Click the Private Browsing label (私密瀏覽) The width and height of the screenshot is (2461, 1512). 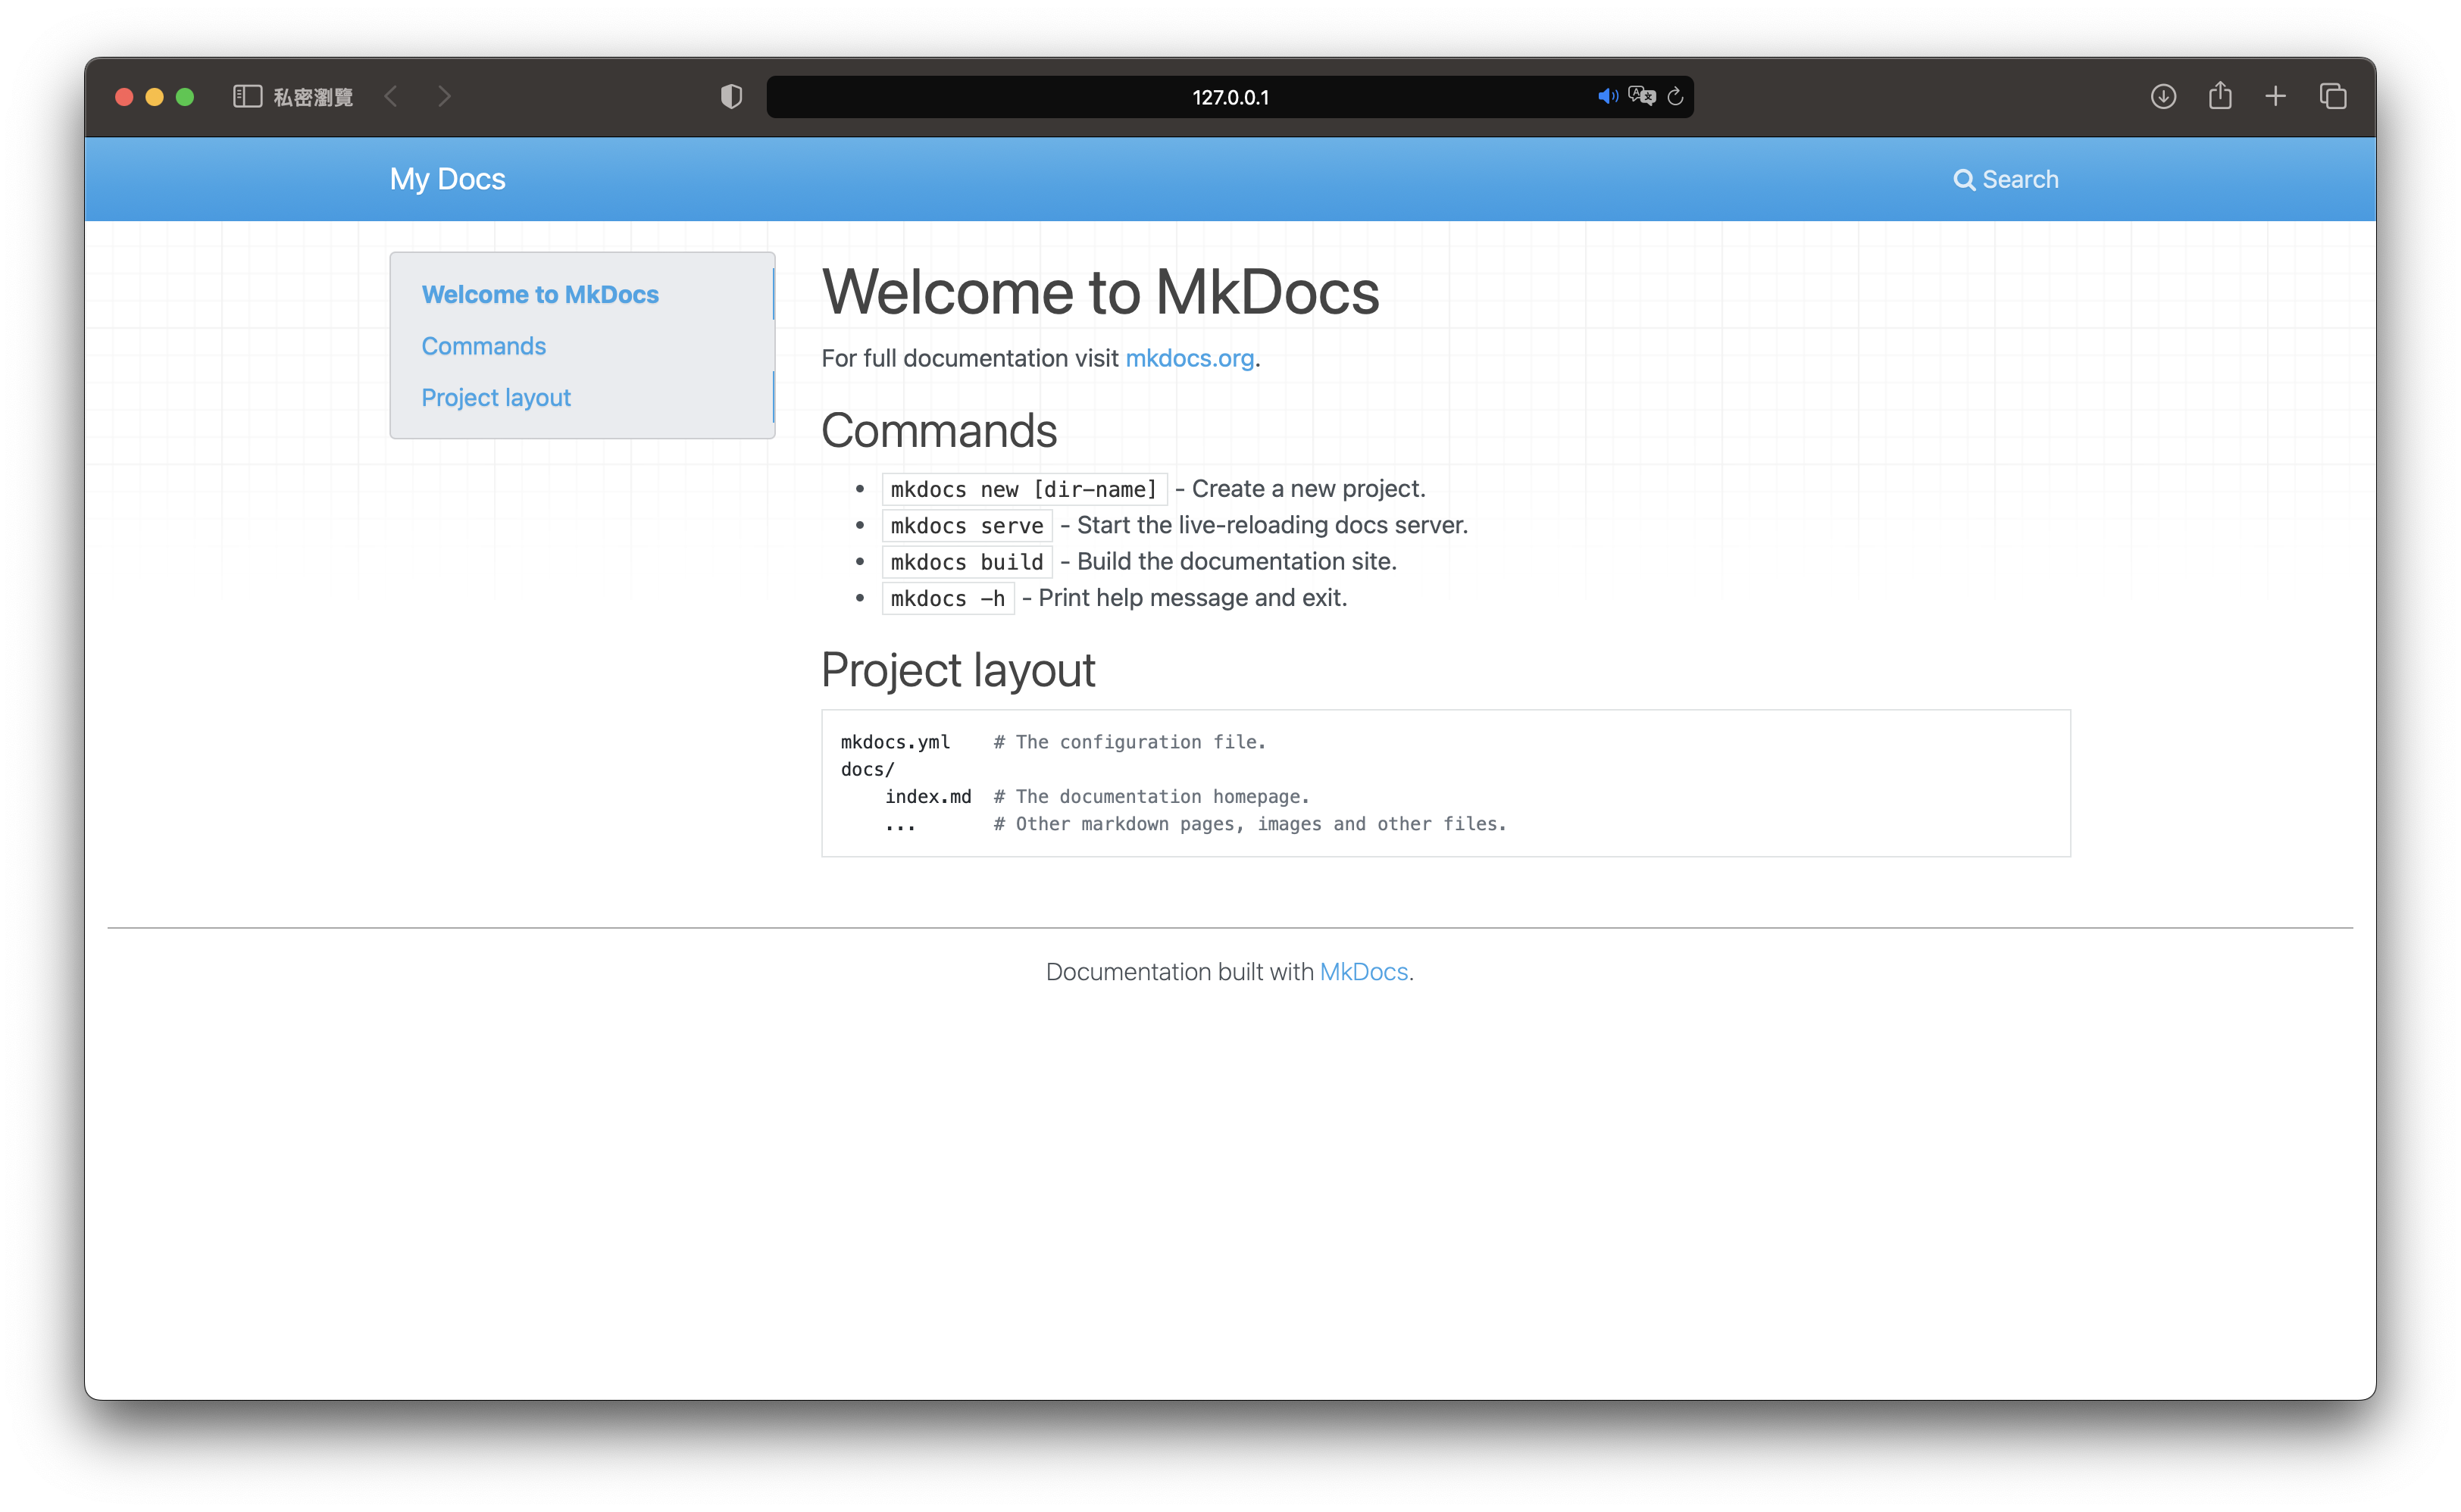[x=313, y=98]
